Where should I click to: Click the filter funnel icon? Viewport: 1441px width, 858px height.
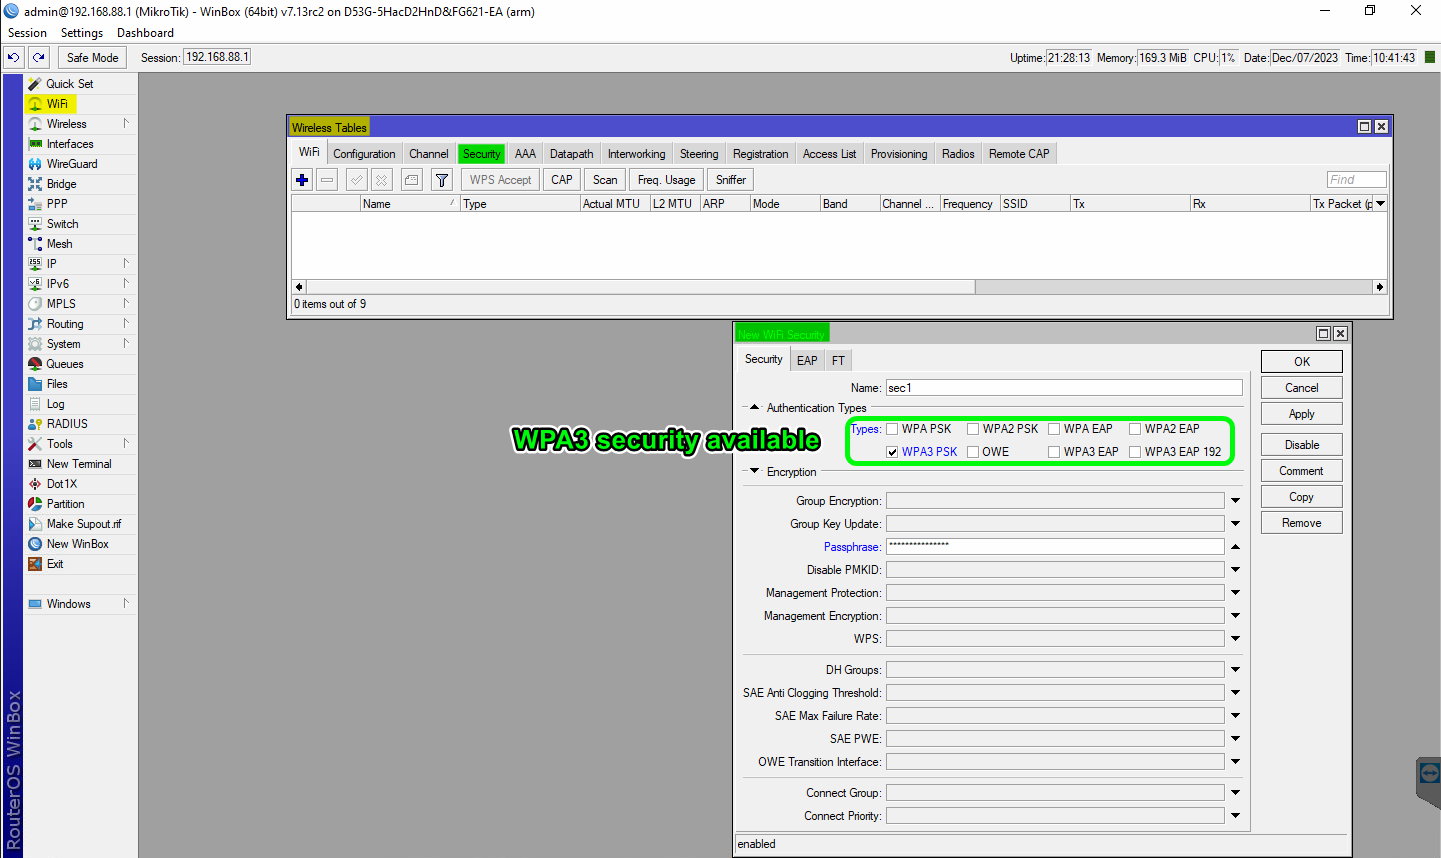441,180
